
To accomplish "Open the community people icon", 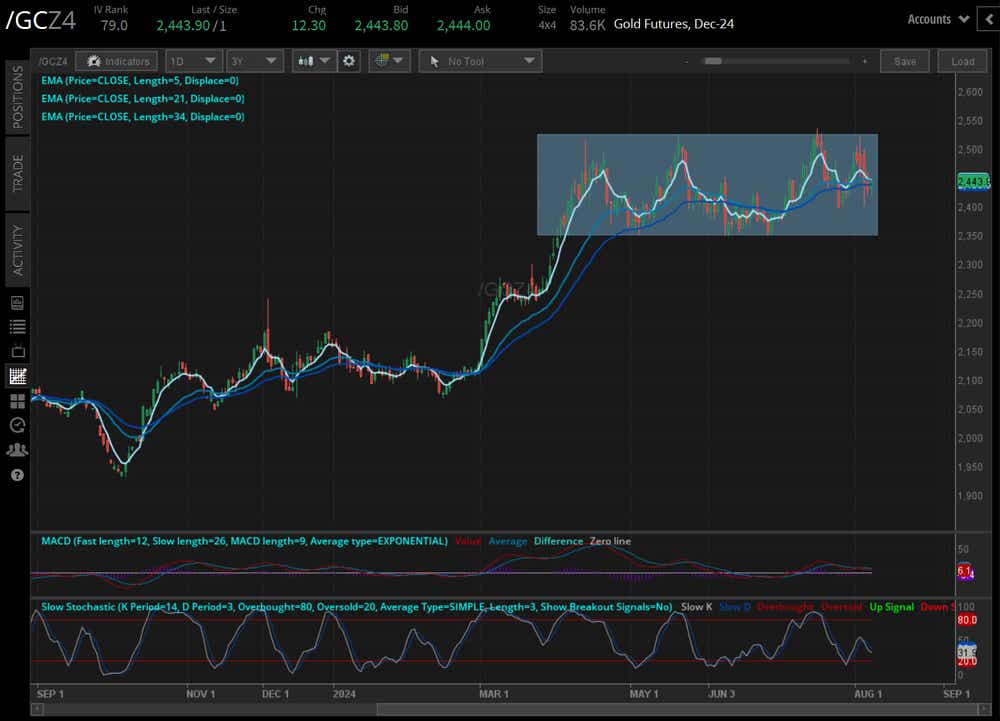I will click(x=17, y=450).
